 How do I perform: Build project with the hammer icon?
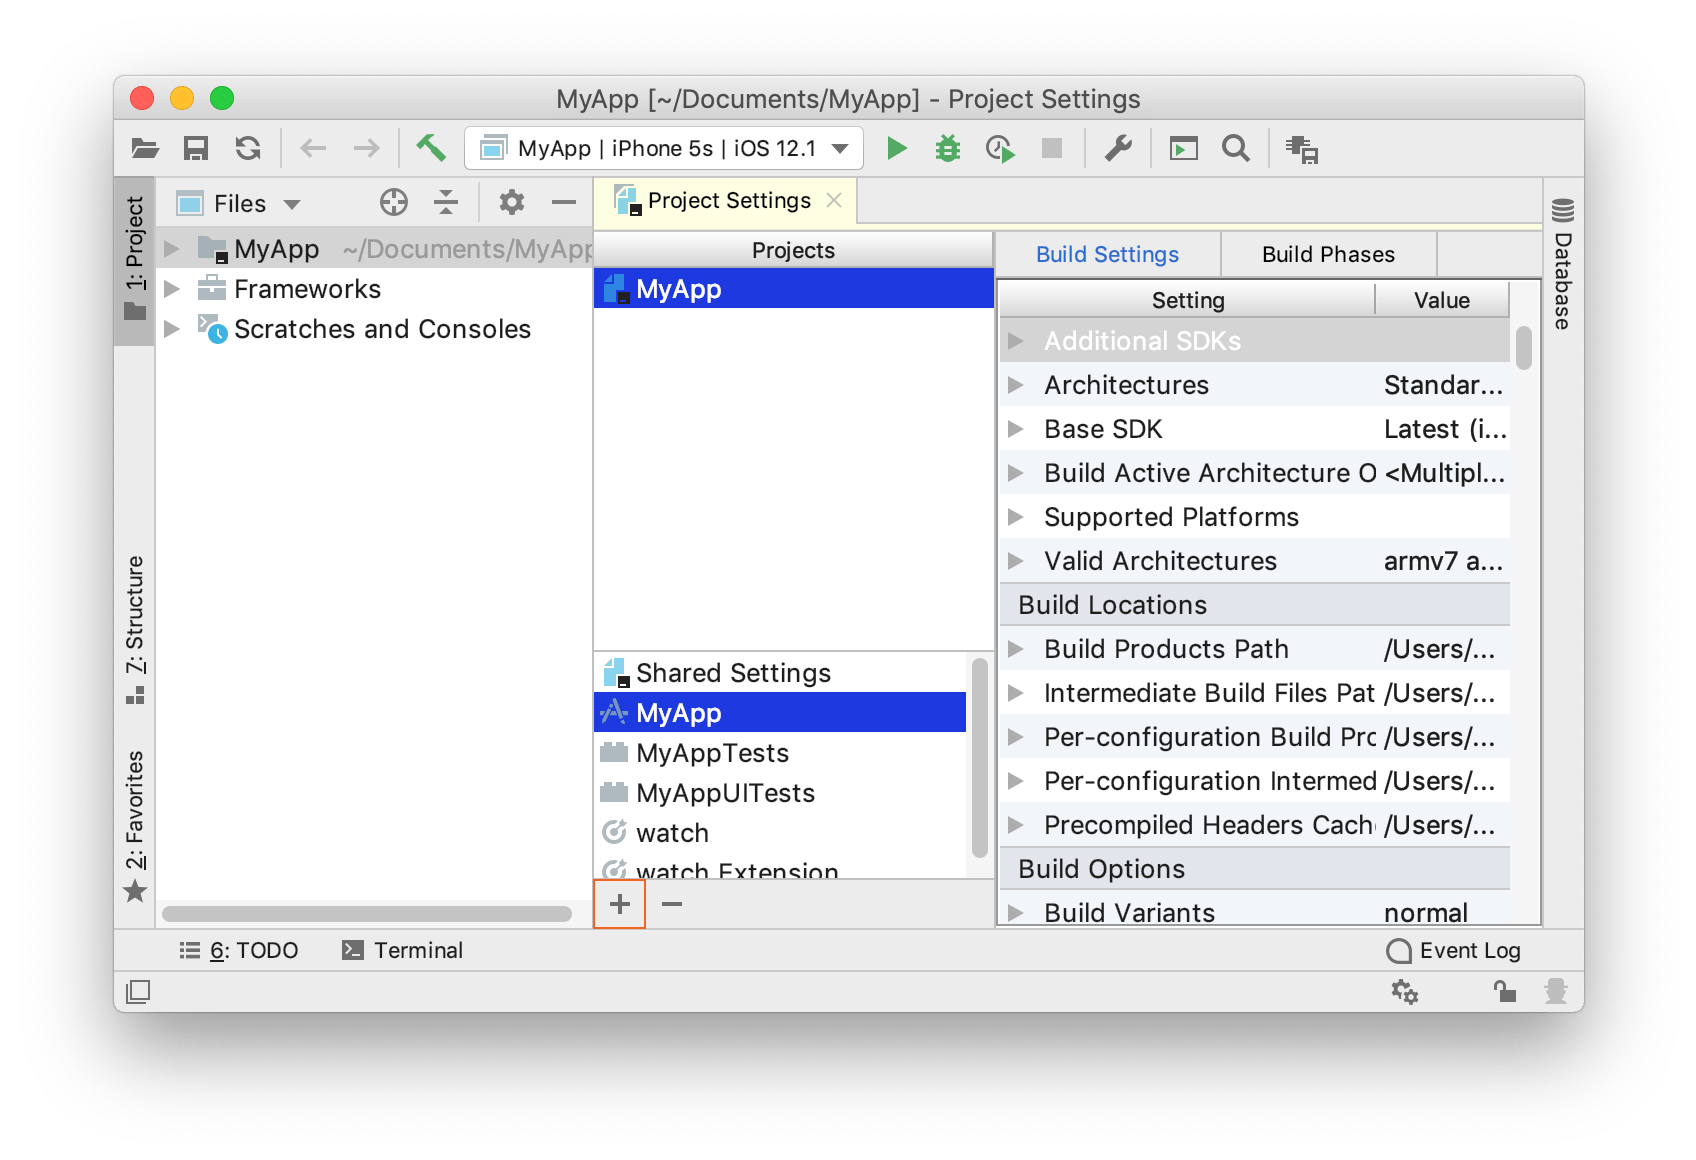[431, 148]
